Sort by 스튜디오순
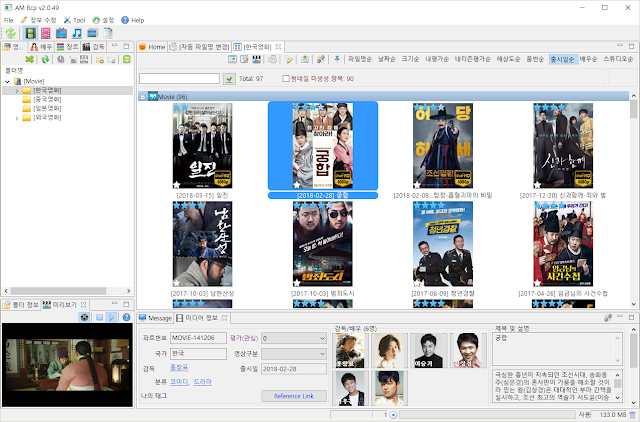640x422 pixels. (x=618, y=60)
